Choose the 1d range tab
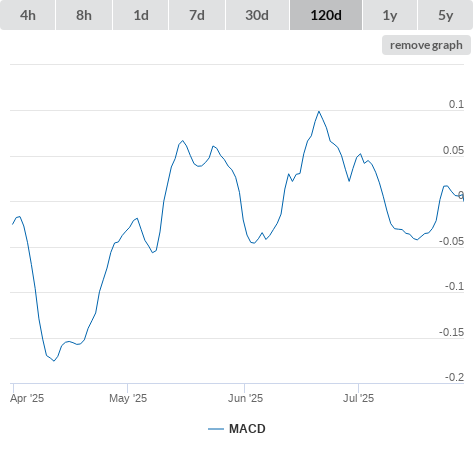 point(141,15)
